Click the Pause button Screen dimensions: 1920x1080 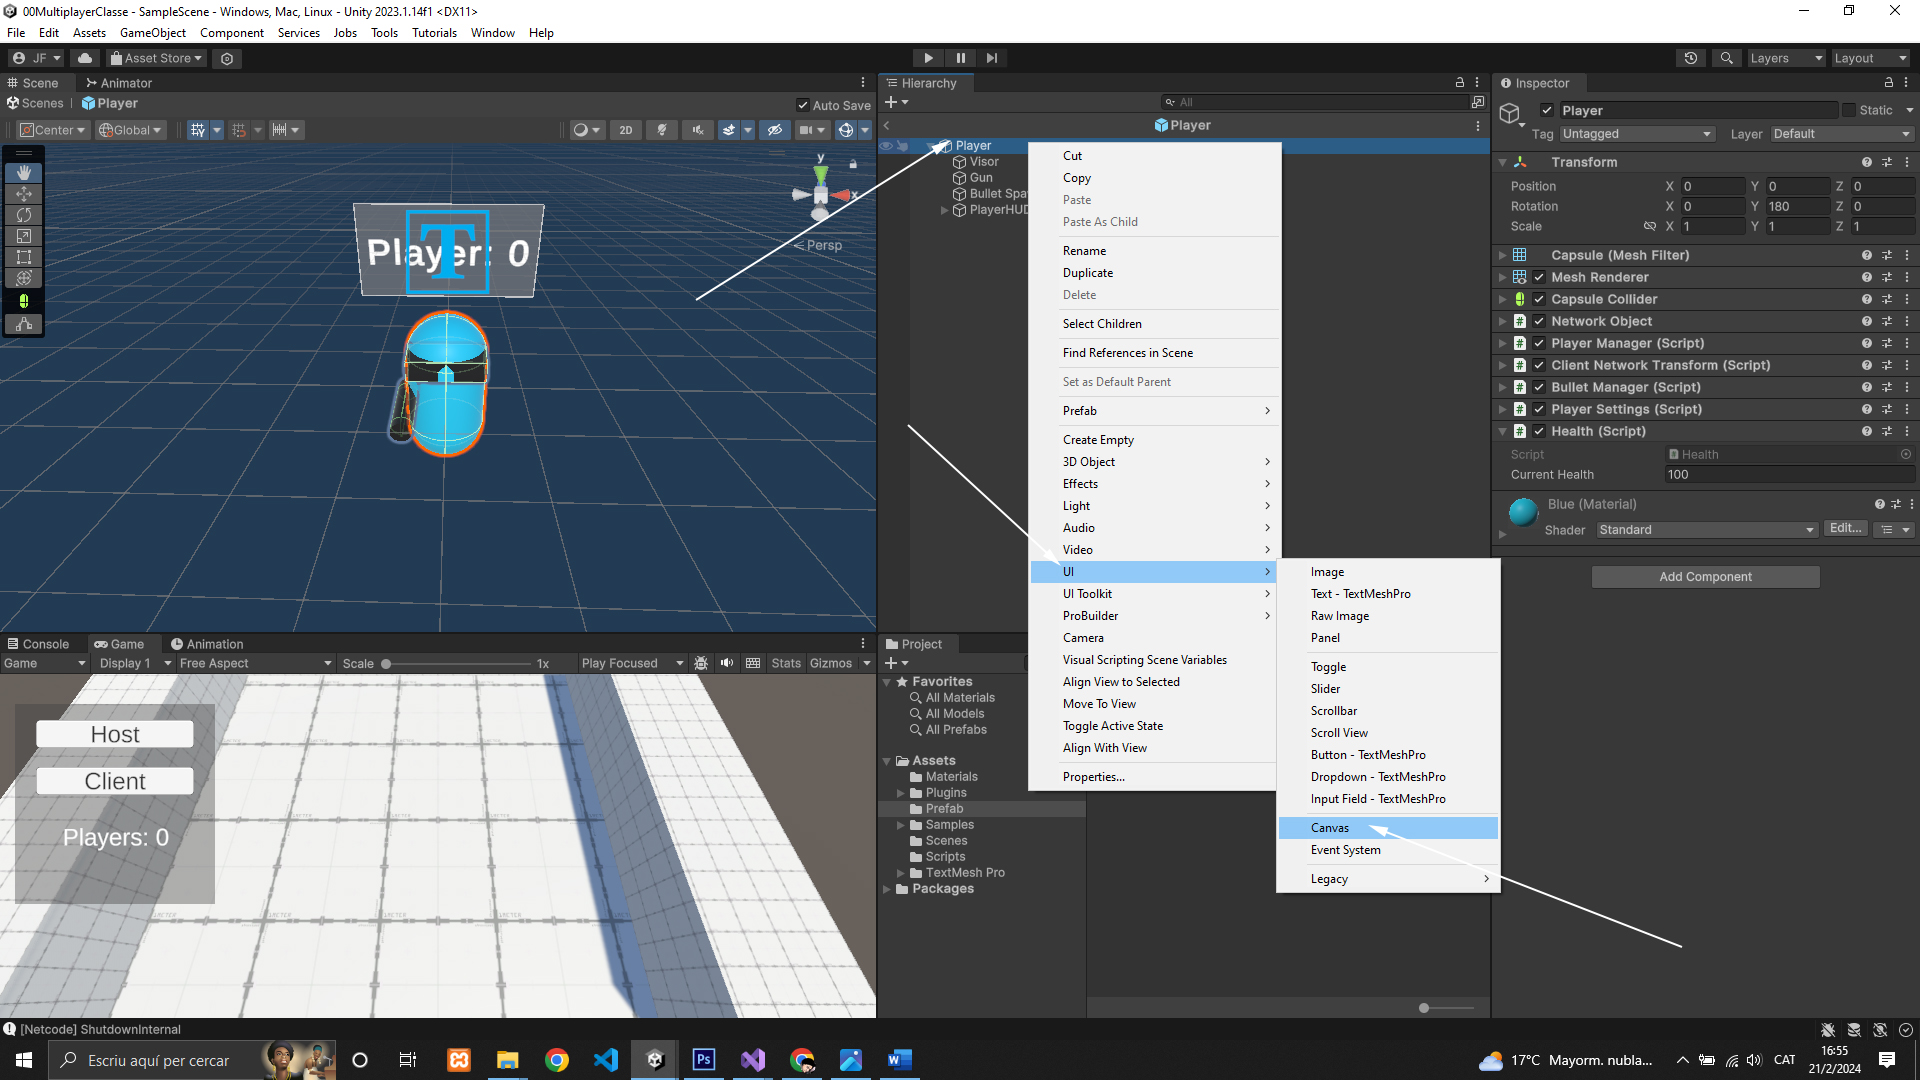tap(960, 58)
